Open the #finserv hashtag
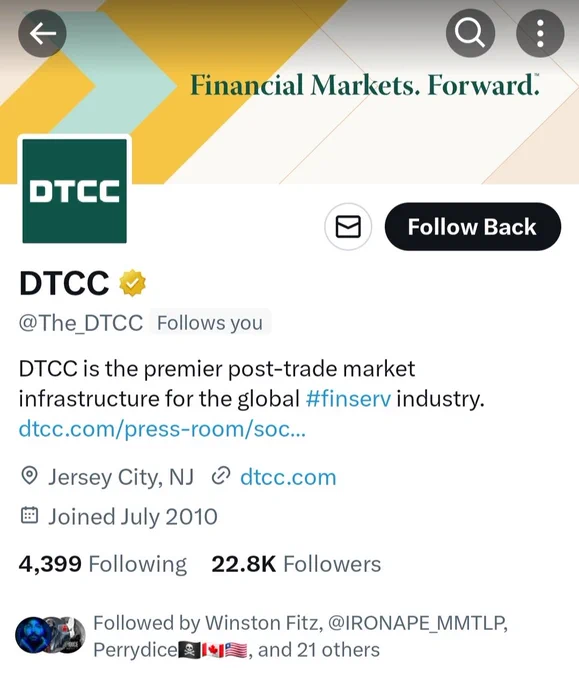 pos(348,399)
